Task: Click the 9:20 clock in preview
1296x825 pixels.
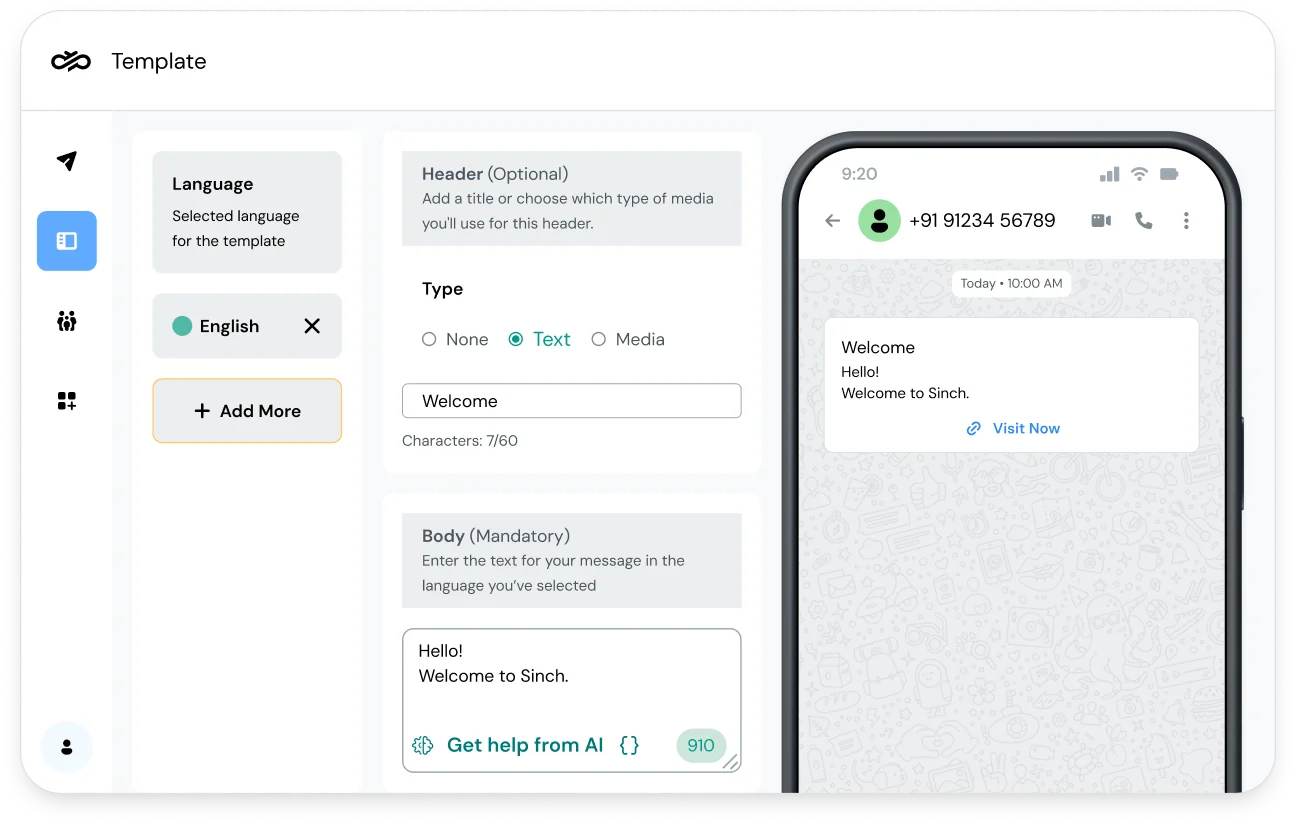Action: [x=859, y=174]
